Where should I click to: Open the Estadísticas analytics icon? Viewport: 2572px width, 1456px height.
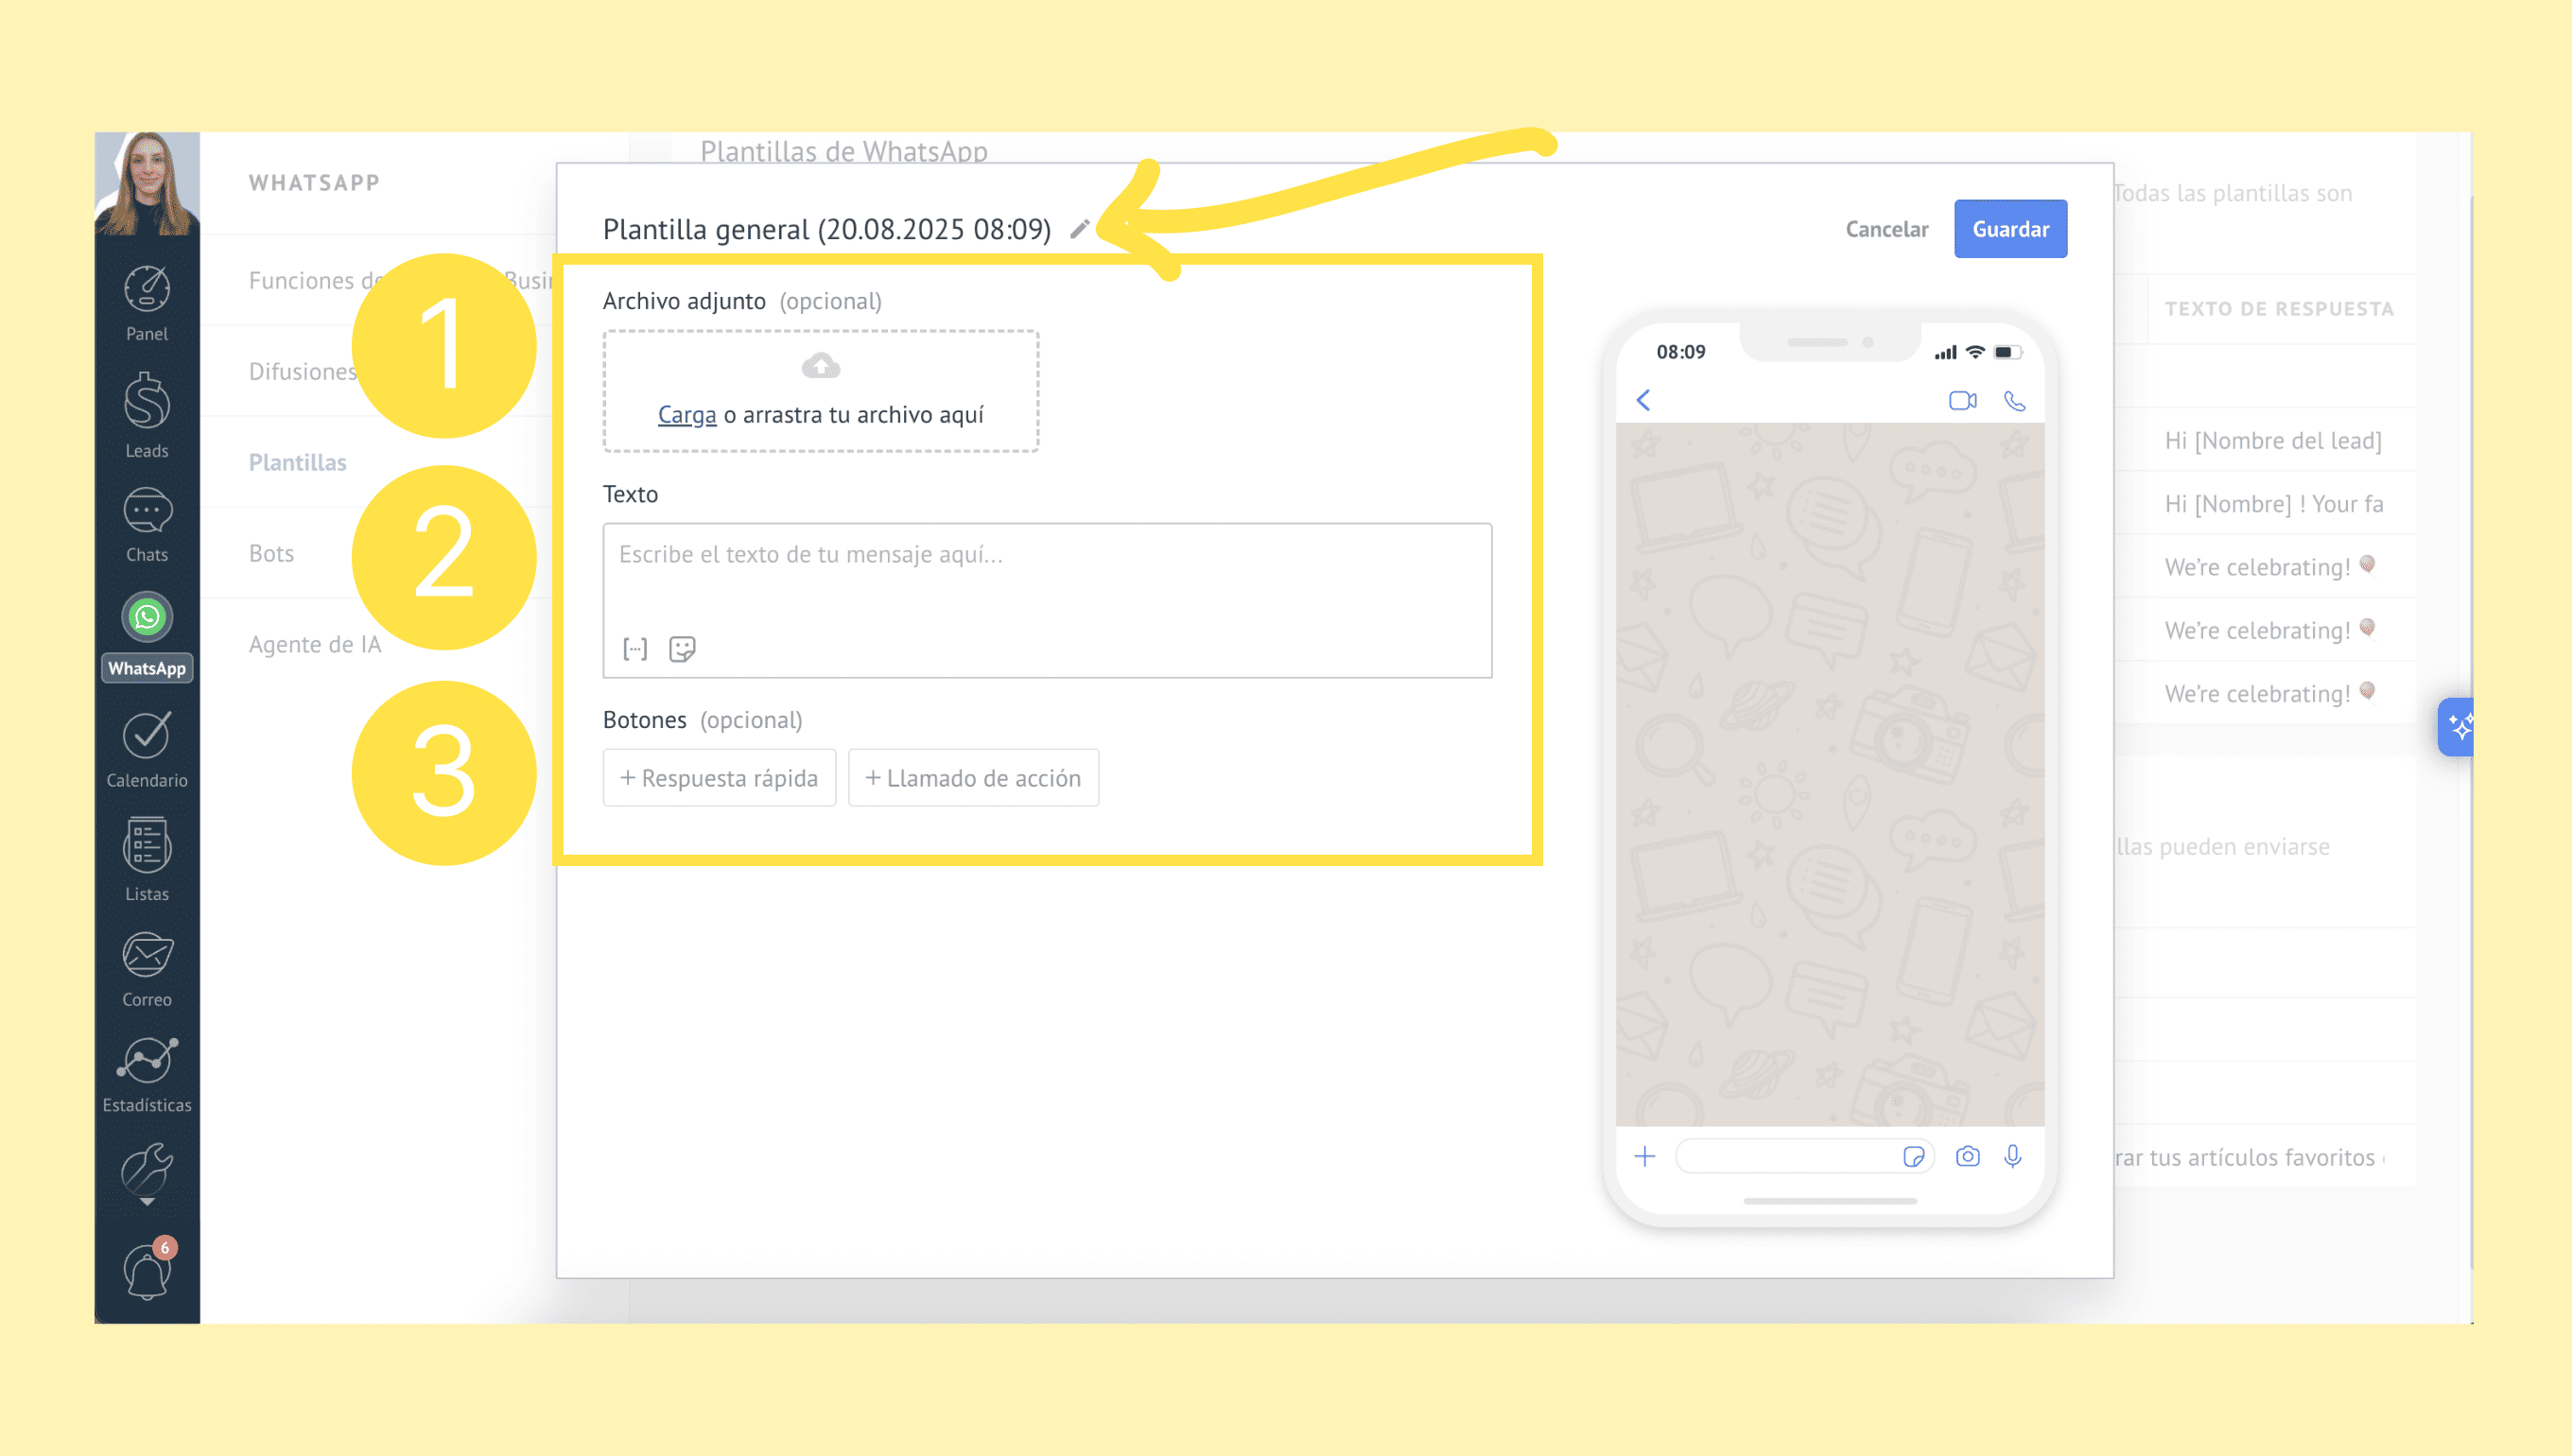coord(147,1060)
